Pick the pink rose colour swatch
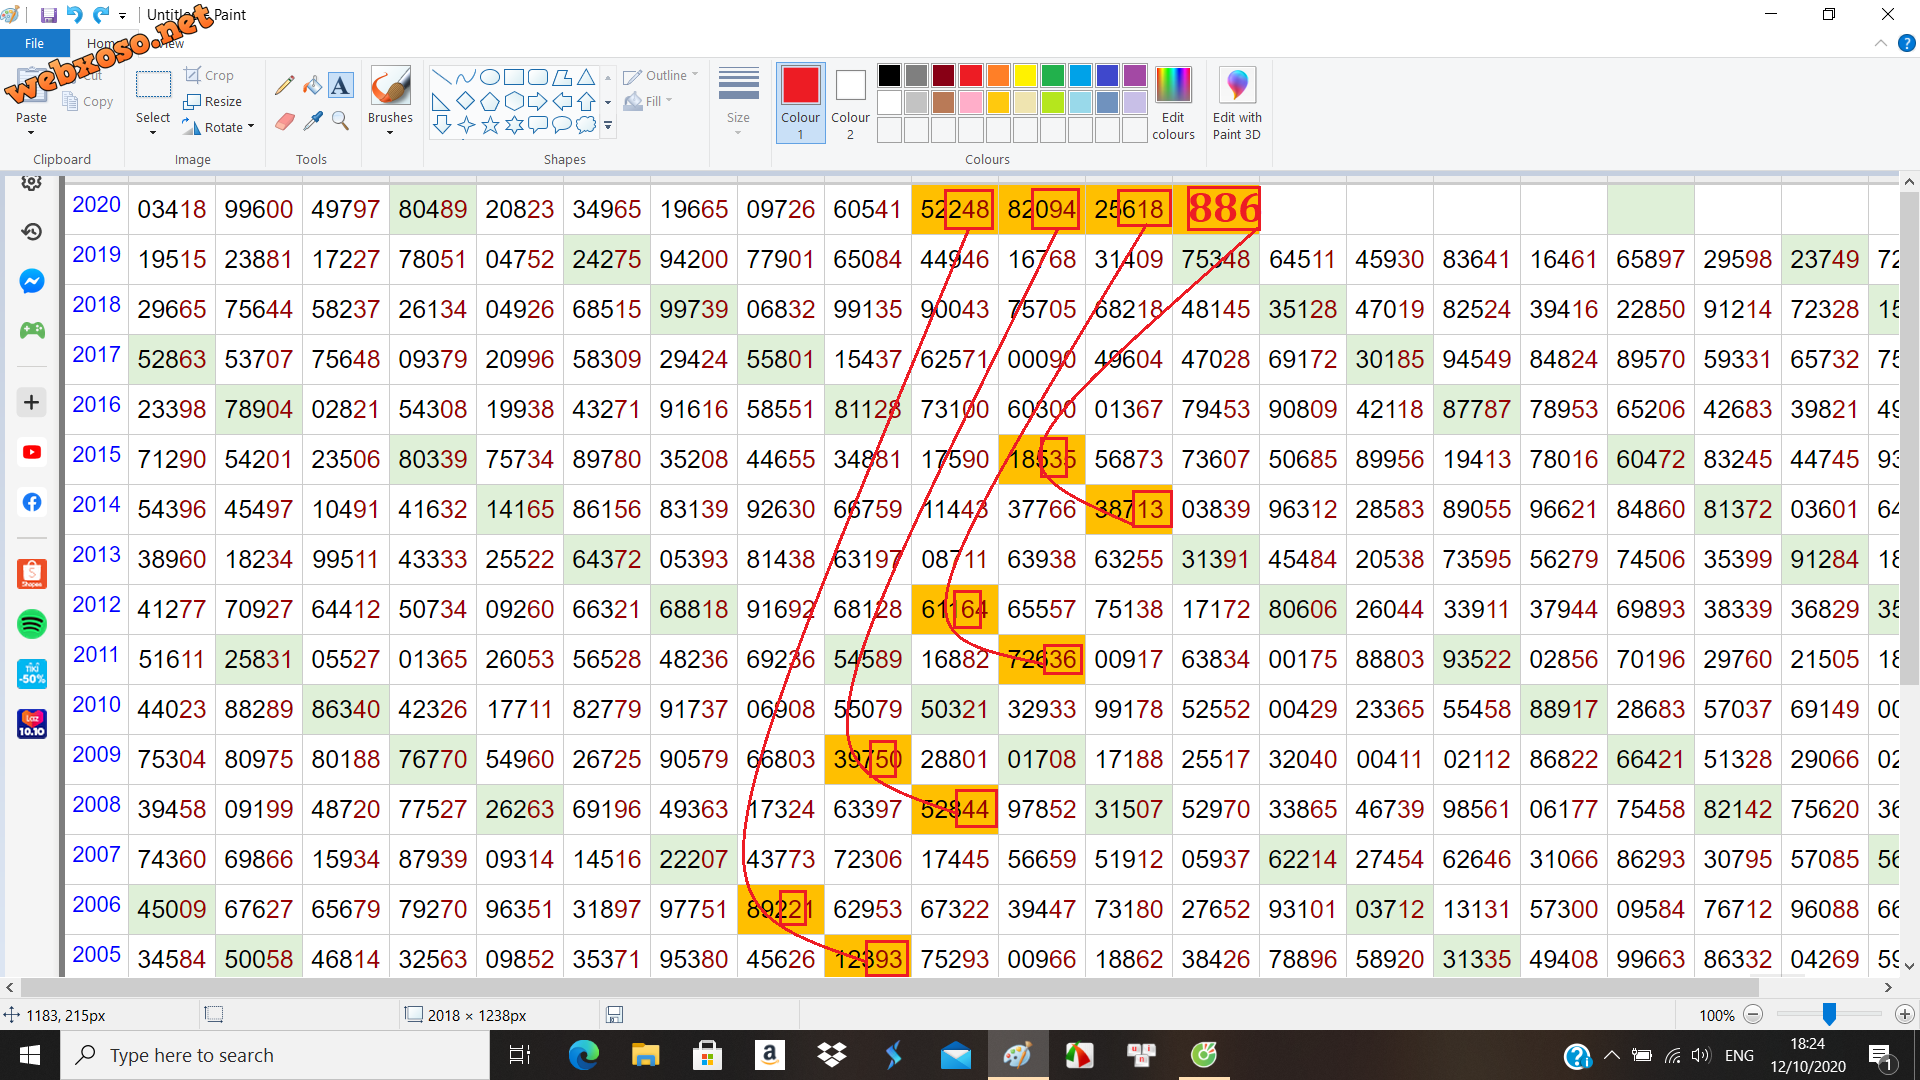The image size is (1920, 1080). (971, 102)
